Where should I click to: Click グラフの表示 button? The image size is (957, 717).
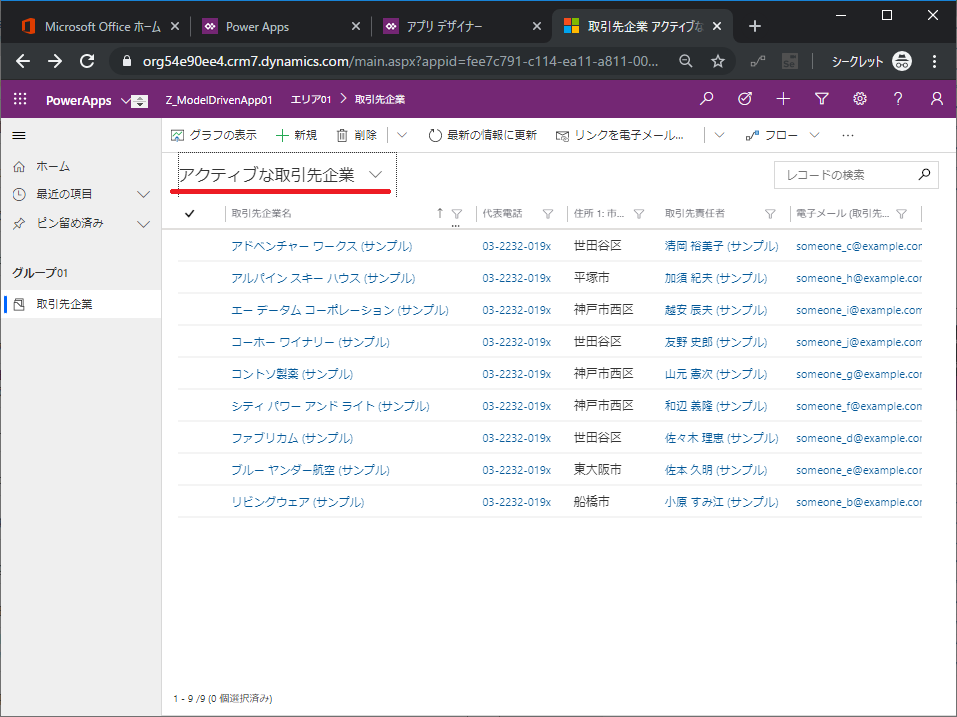tap(214, 135)
